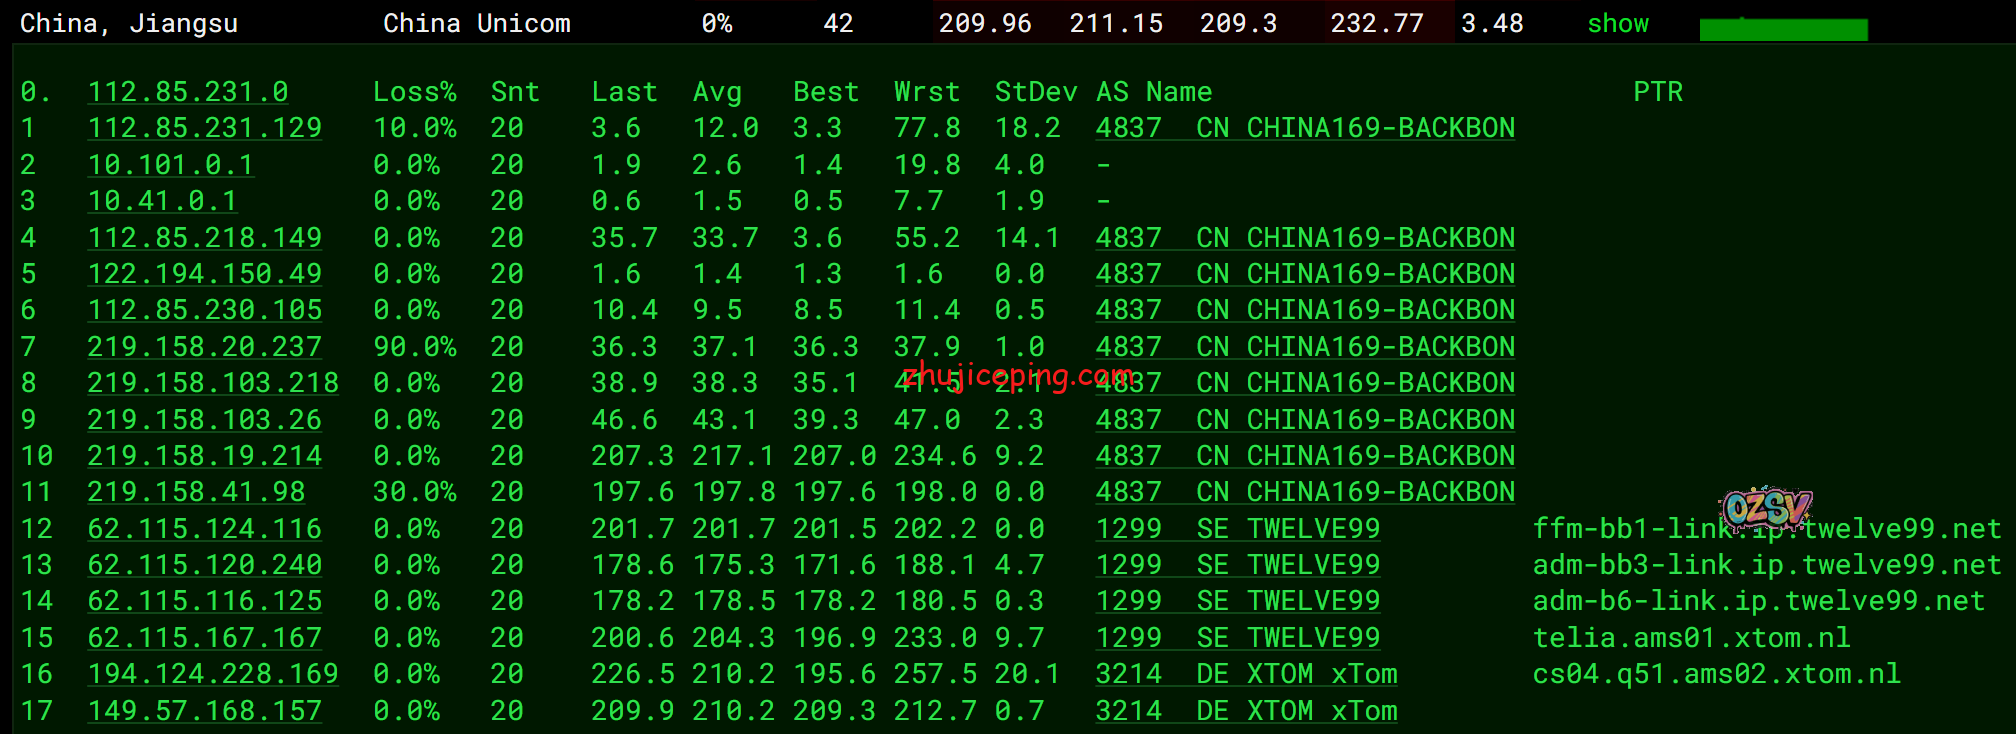Click the "show" link in China Unicom row

pos(1617,24)
